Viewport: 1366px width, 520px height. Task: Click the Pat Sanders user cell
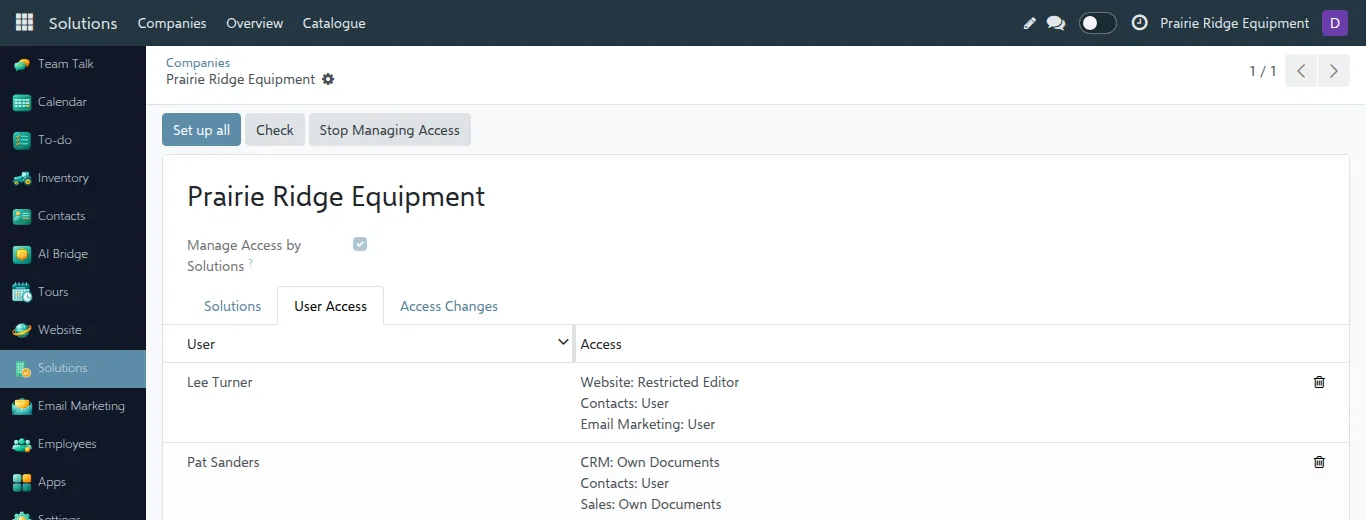[223, 462]
